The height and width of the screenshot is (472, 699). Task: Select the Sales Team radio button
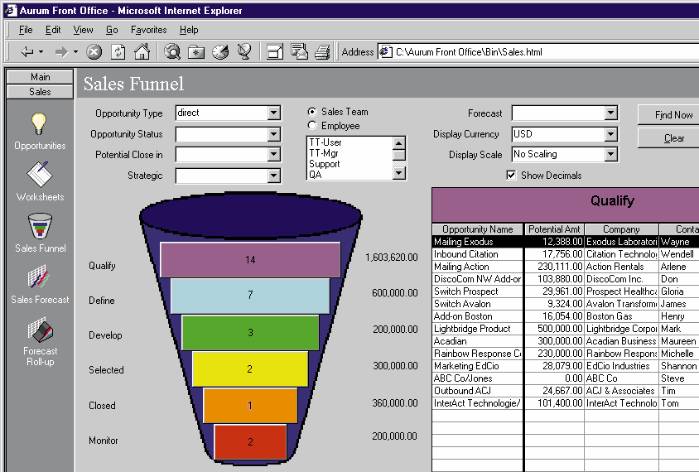click(x=312, y=111)
